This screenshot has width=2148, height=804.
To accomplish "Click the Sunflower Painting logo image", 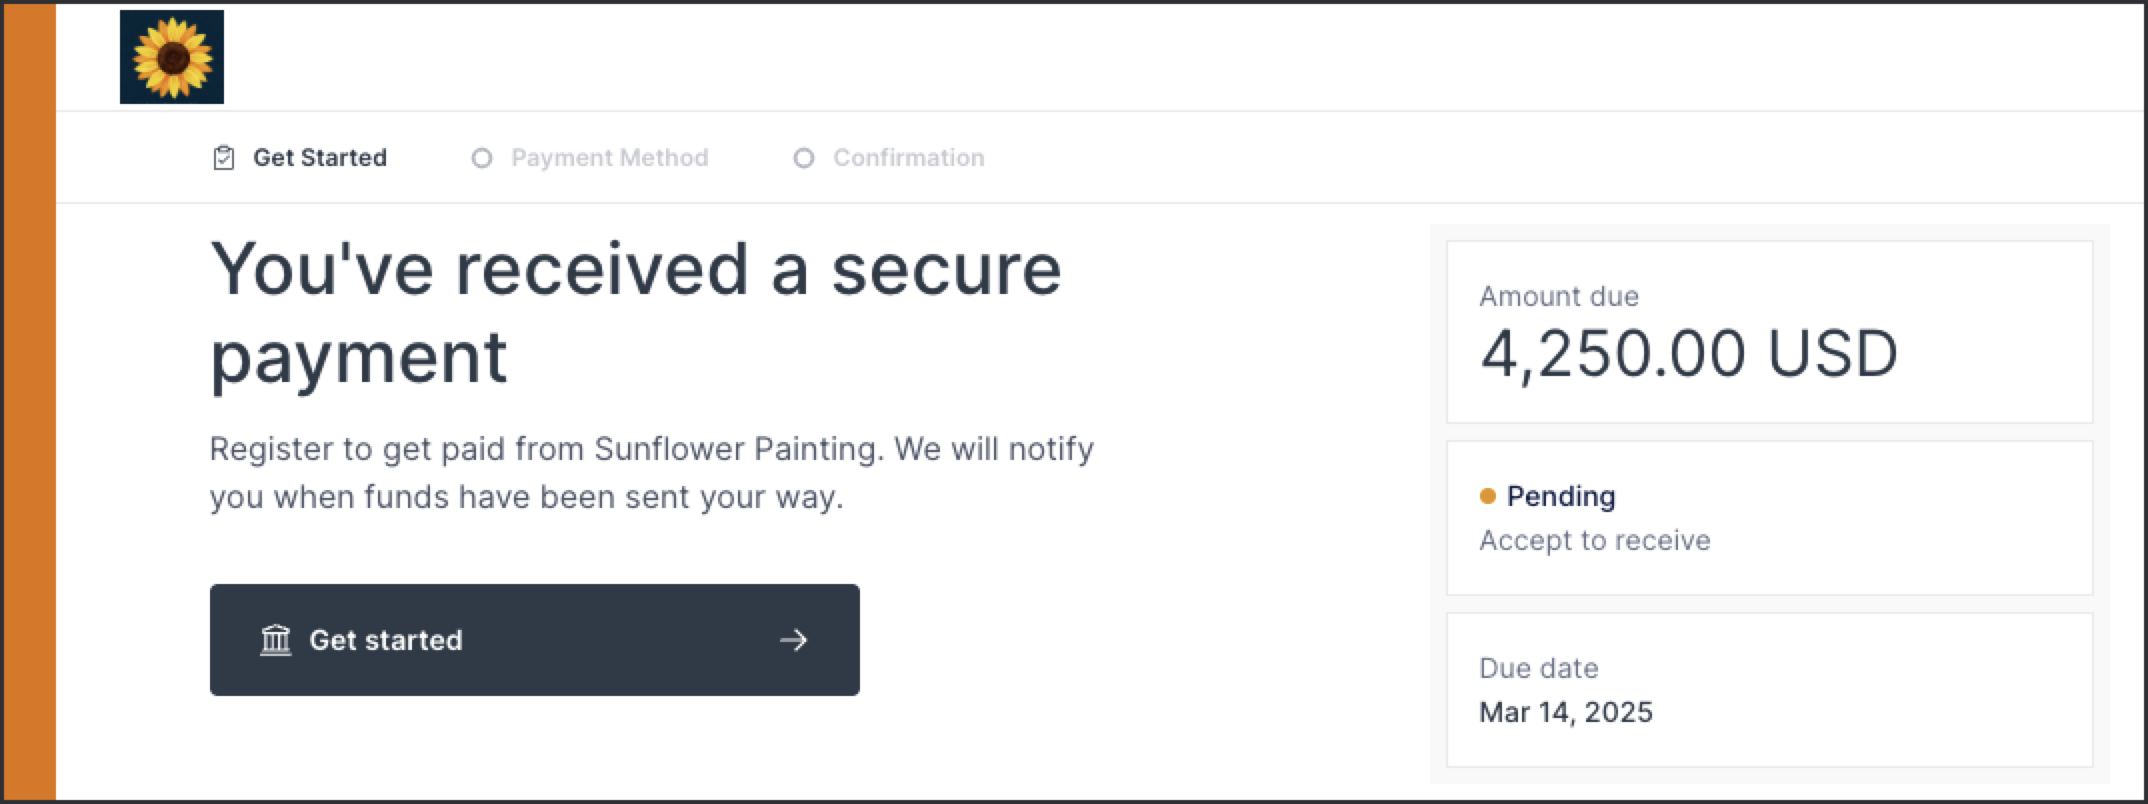I will tap(172, 57).
